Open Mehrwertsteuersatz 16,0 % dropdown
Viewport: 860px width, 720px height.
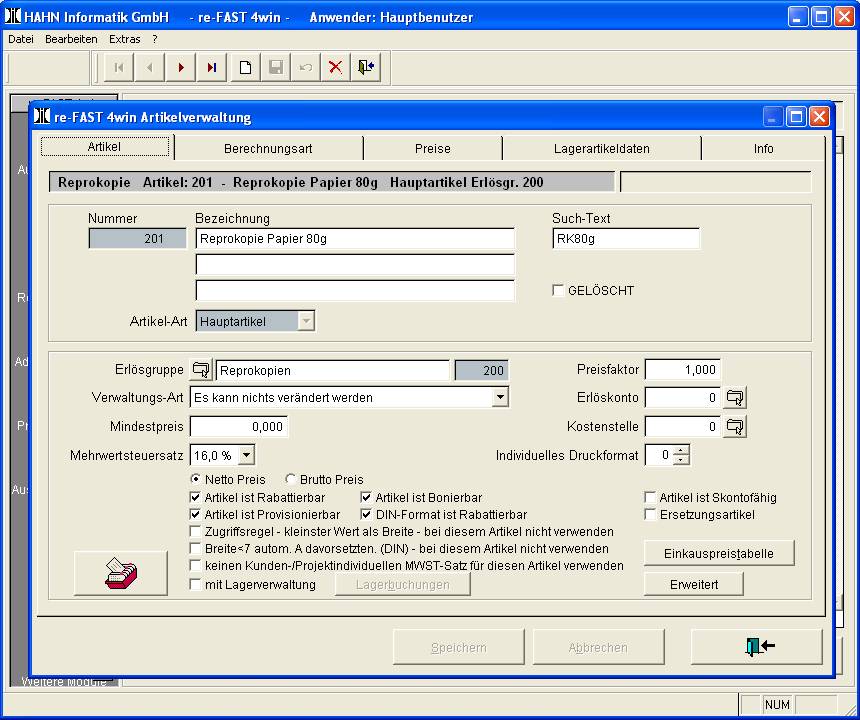click(x=246, y=455)
